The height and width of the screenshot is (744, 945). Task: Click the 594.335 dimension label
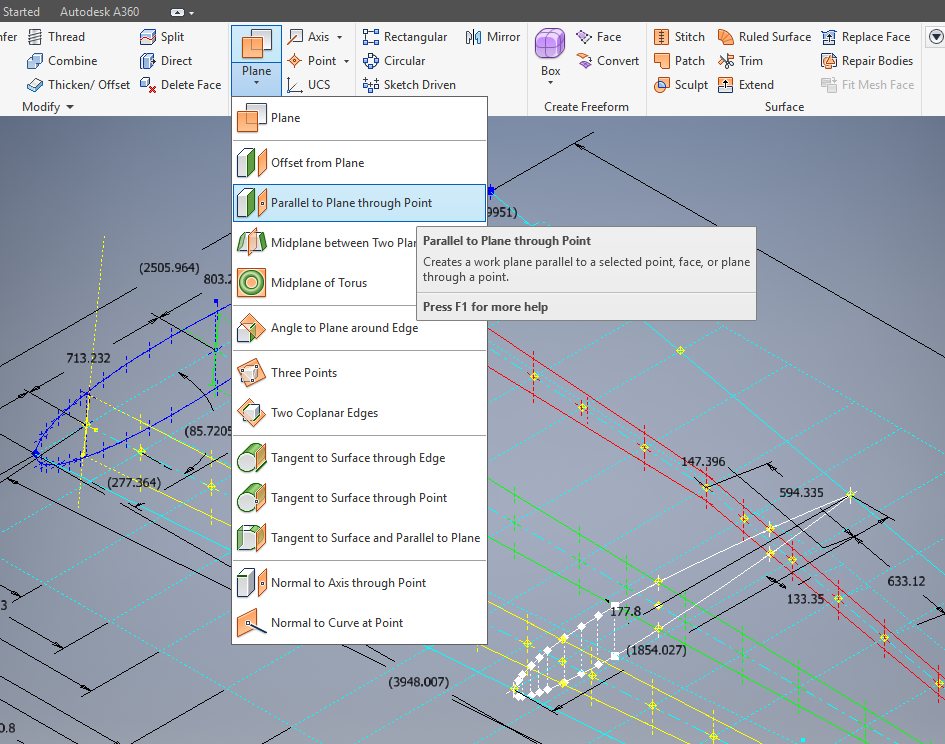tap(801, 492)
